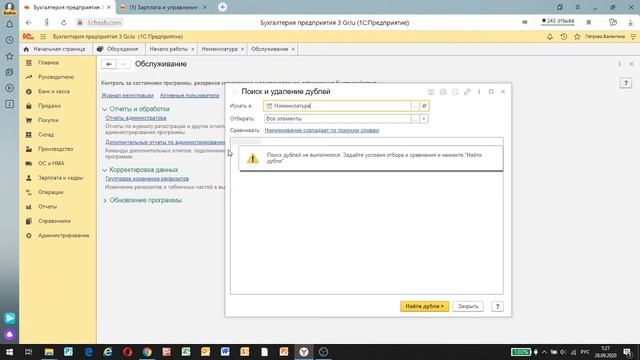Click ellipsis button in Отбирать field
Image resolution: width=640 pixels, height=360 pixels.
tap(415, 119)
